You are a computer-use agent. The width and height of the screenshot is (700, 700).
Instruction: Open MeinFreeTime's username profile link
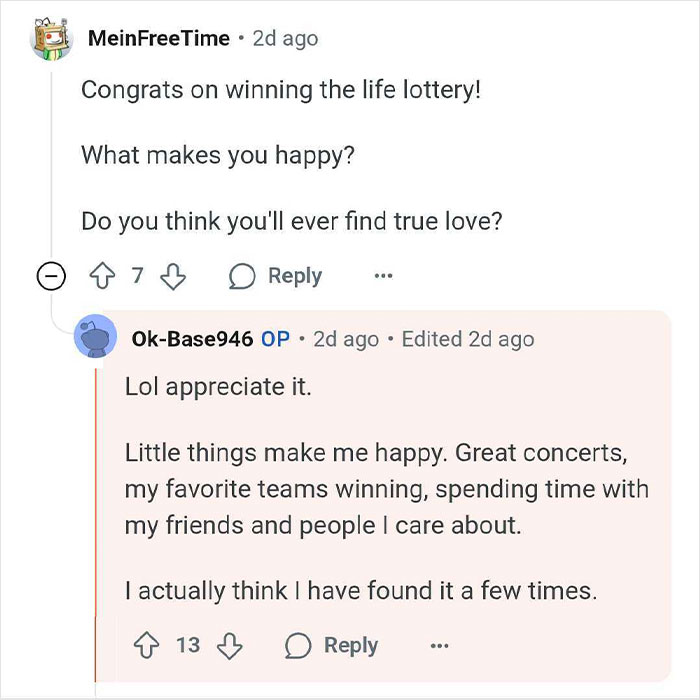click(x=159, y=39)
